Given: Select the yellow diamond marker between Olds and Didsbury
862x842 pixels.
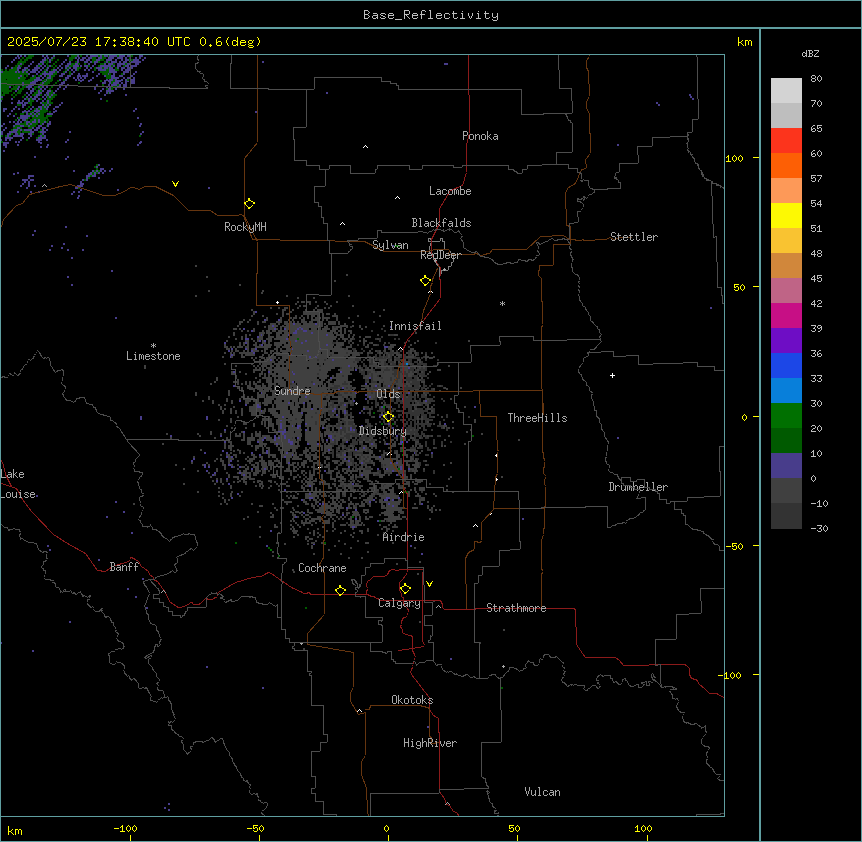Looking at the screenshot, I should tap(388, 417).
